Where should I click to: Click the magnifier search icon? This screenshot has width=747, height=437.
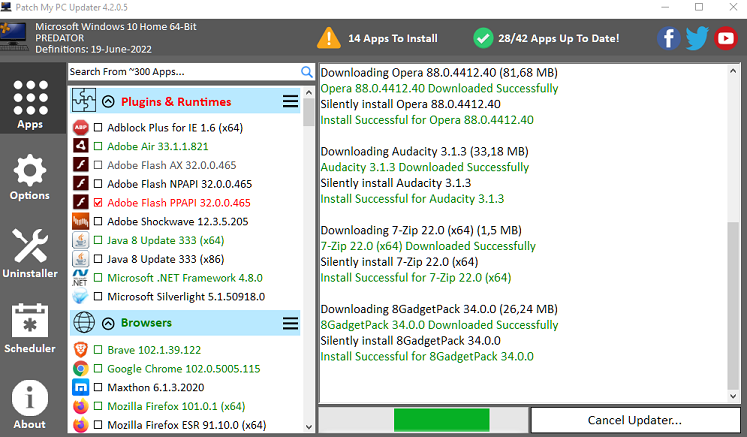[x=307, y=72]
